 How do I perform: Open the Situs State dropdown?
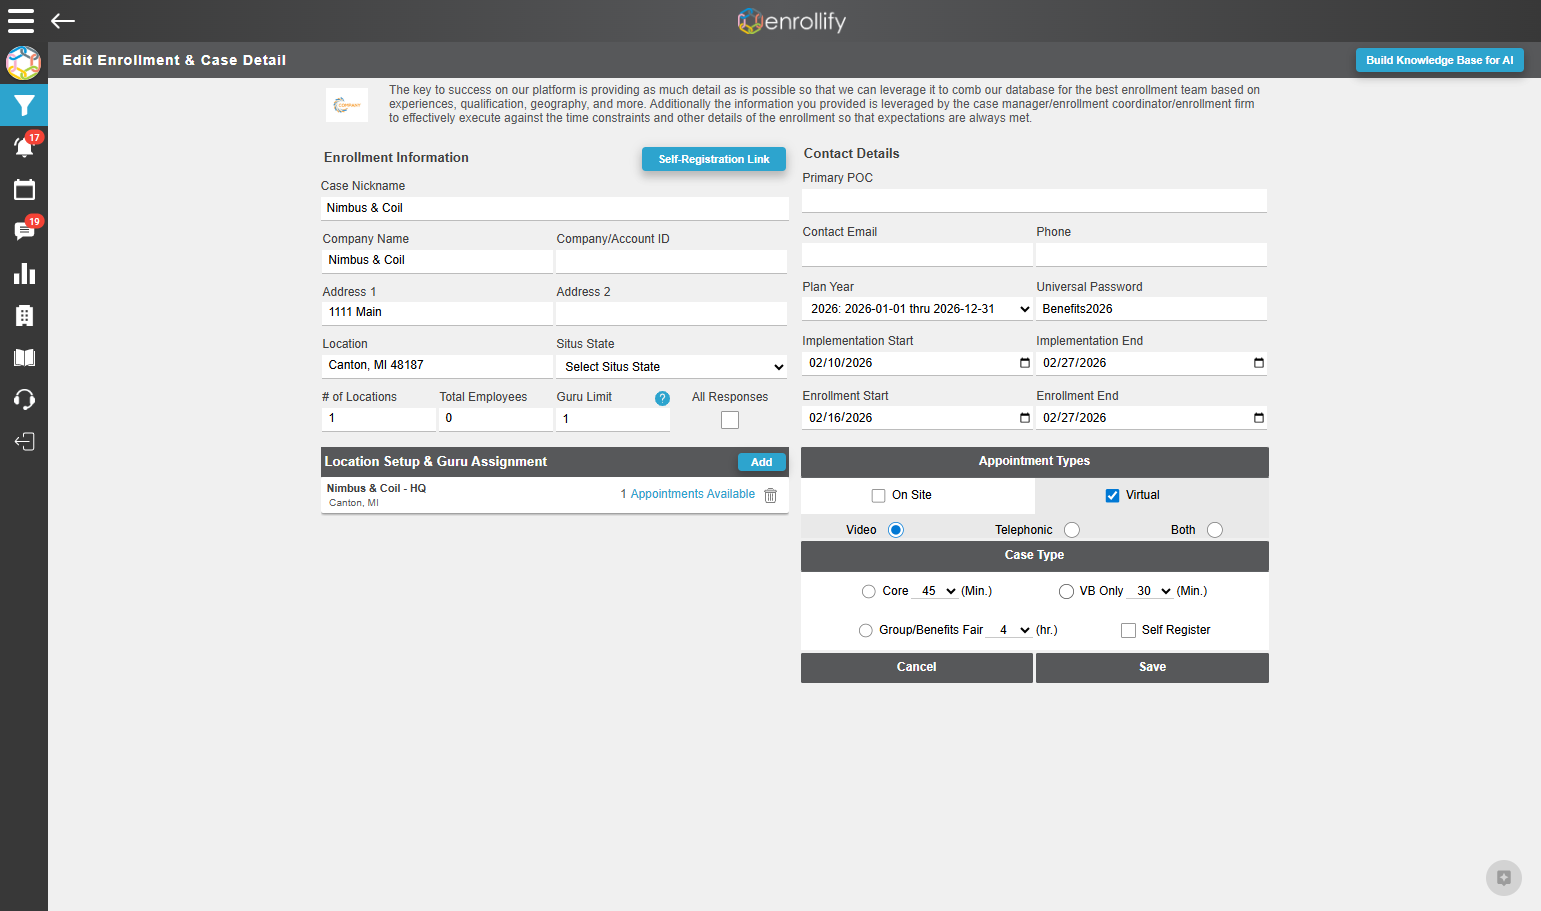[671, 367]
